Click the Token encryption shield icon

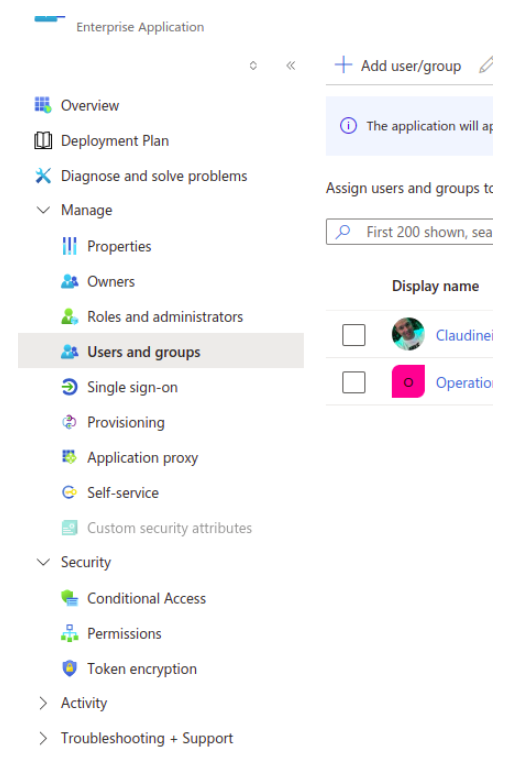(x=70, y=669)
